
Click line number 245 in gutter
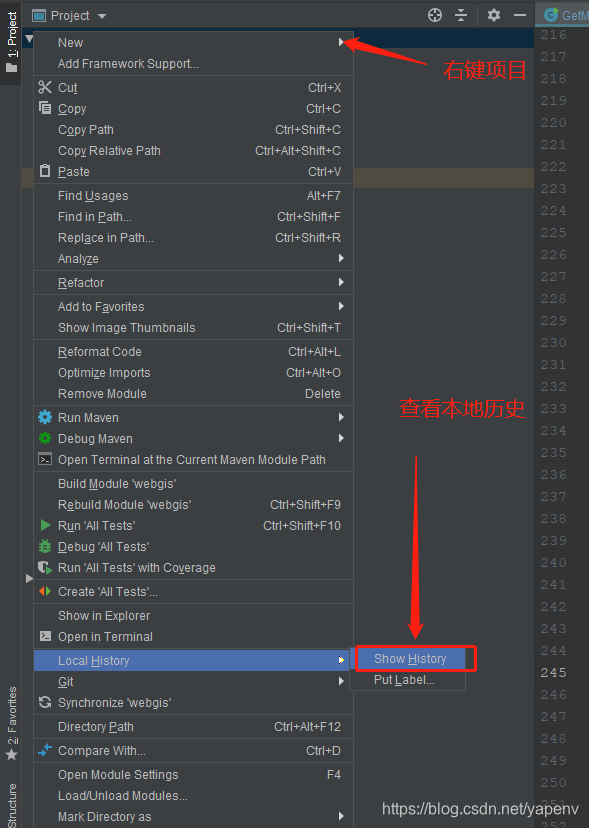(553, 672)
